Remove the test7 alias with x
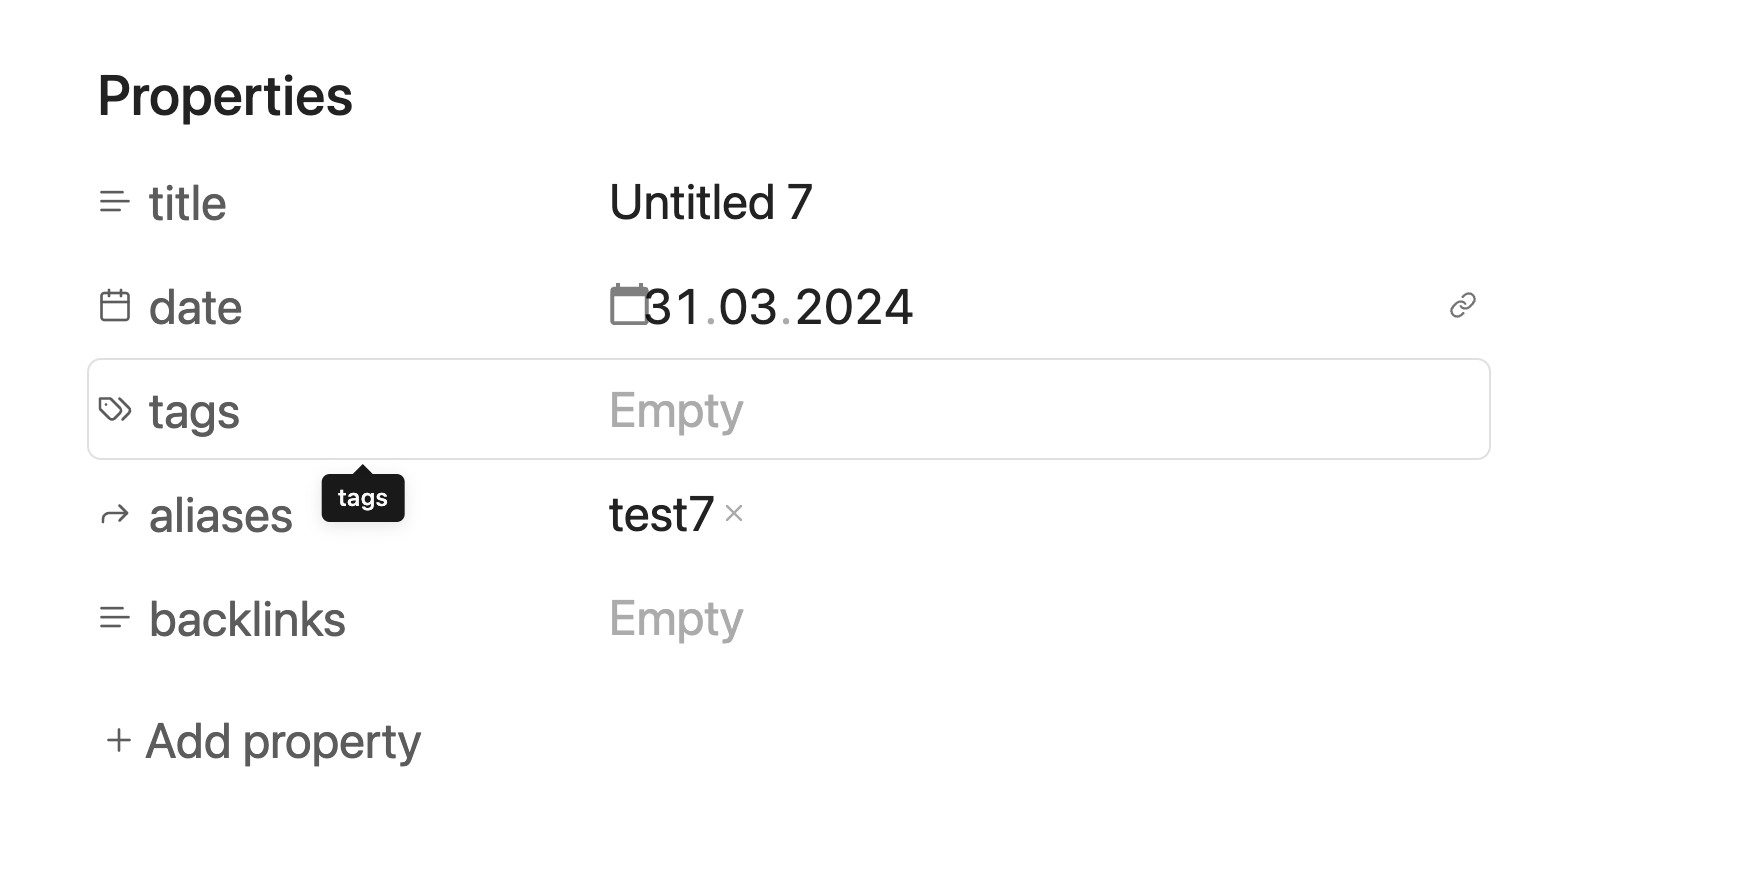 pyautogui.click(x=734, y=513)
